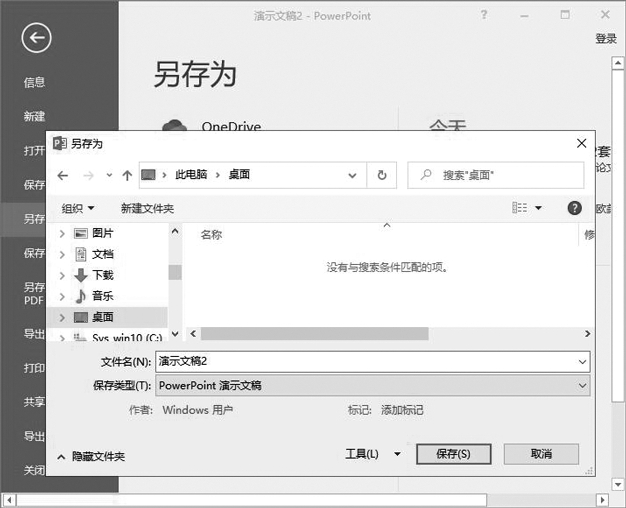Expand the 音乐 tree node

[x=62, y=296]
